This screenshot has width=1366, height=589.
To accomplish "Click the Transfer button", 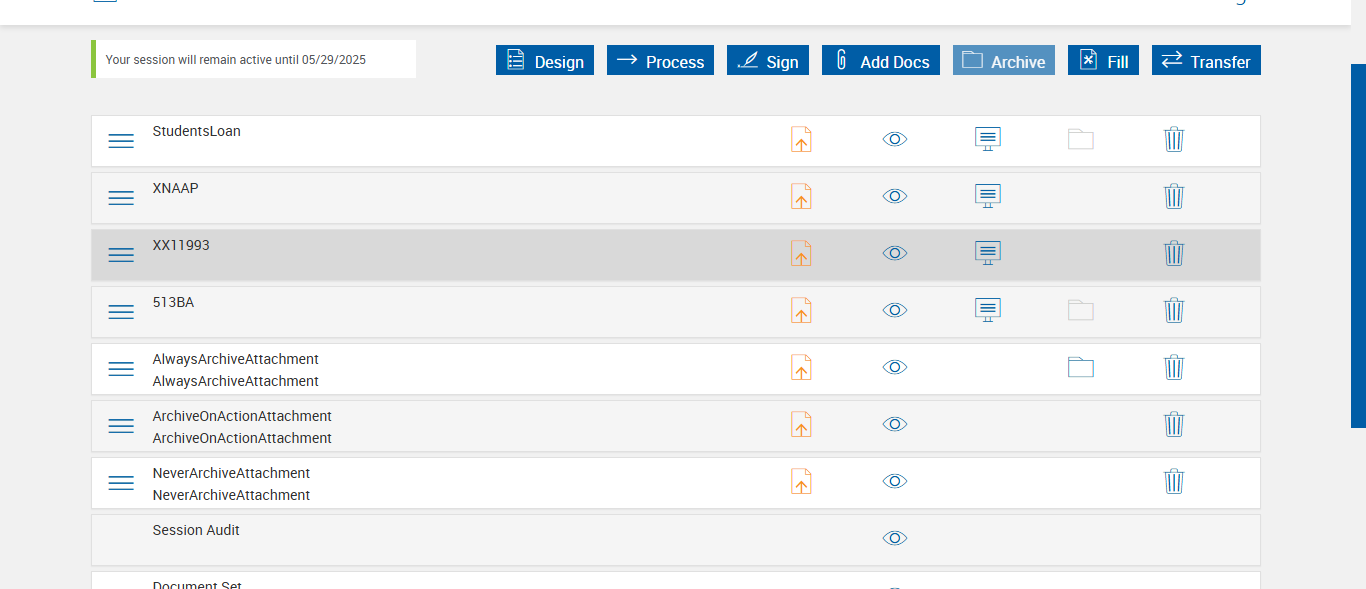I will (1206, 61).
